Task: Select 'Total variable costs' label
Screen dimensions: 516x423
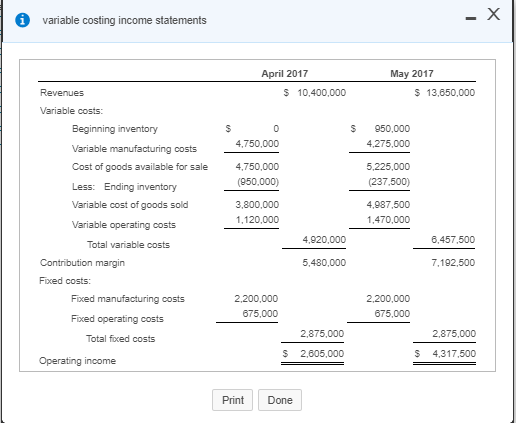Action: [x=128, y=245]
